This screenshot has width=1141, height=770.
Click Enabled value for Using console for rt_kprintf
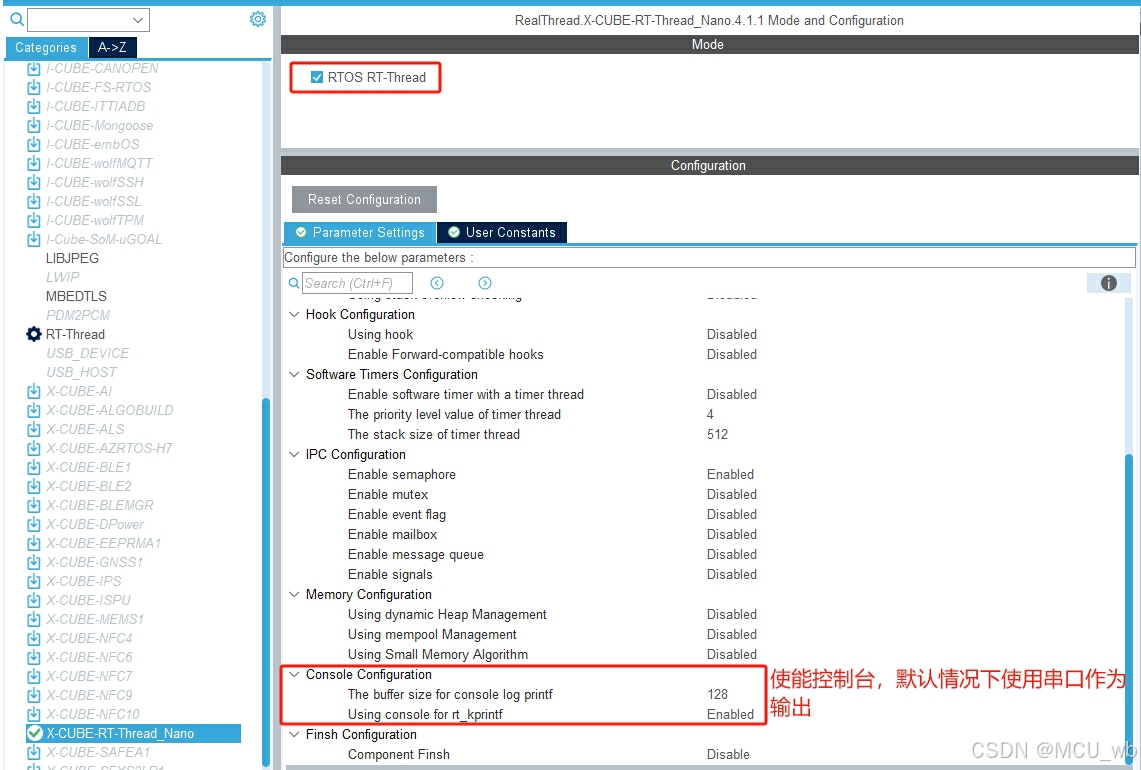730,714
